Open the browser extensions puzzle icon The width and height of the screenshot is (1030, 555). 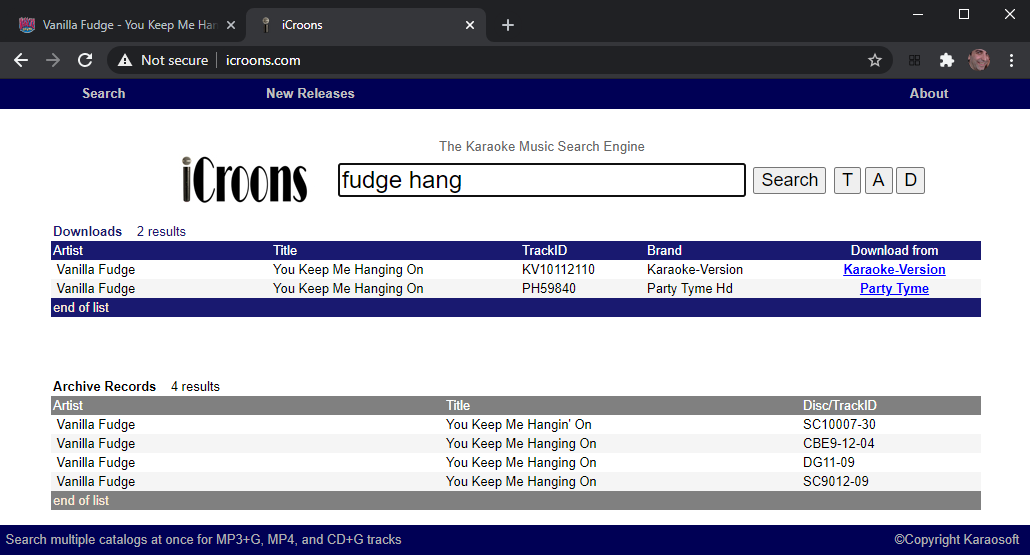point(946,60)
